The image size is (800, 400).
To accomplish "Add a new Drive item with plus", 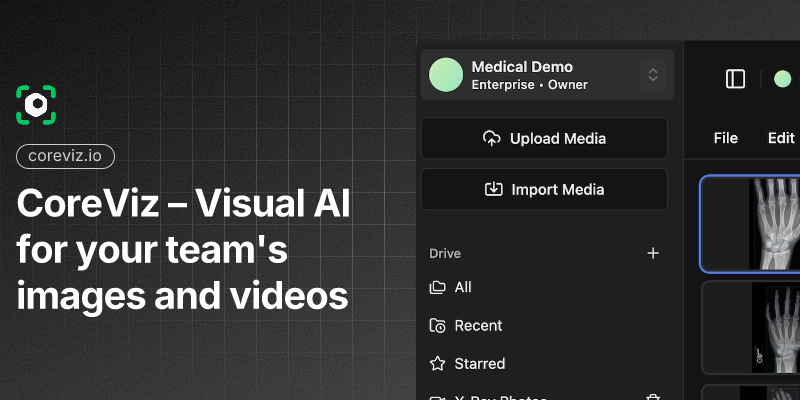I will pos(653,253).
